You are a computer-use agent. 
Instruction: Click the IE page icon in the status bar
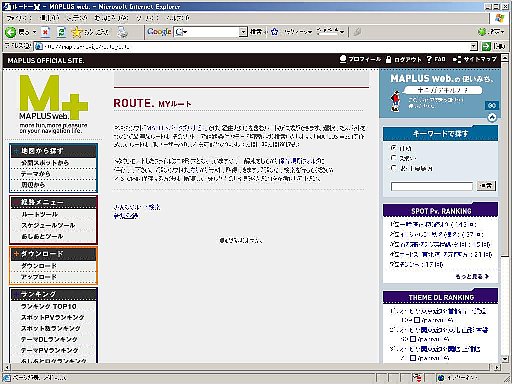(x=7, y=378)
